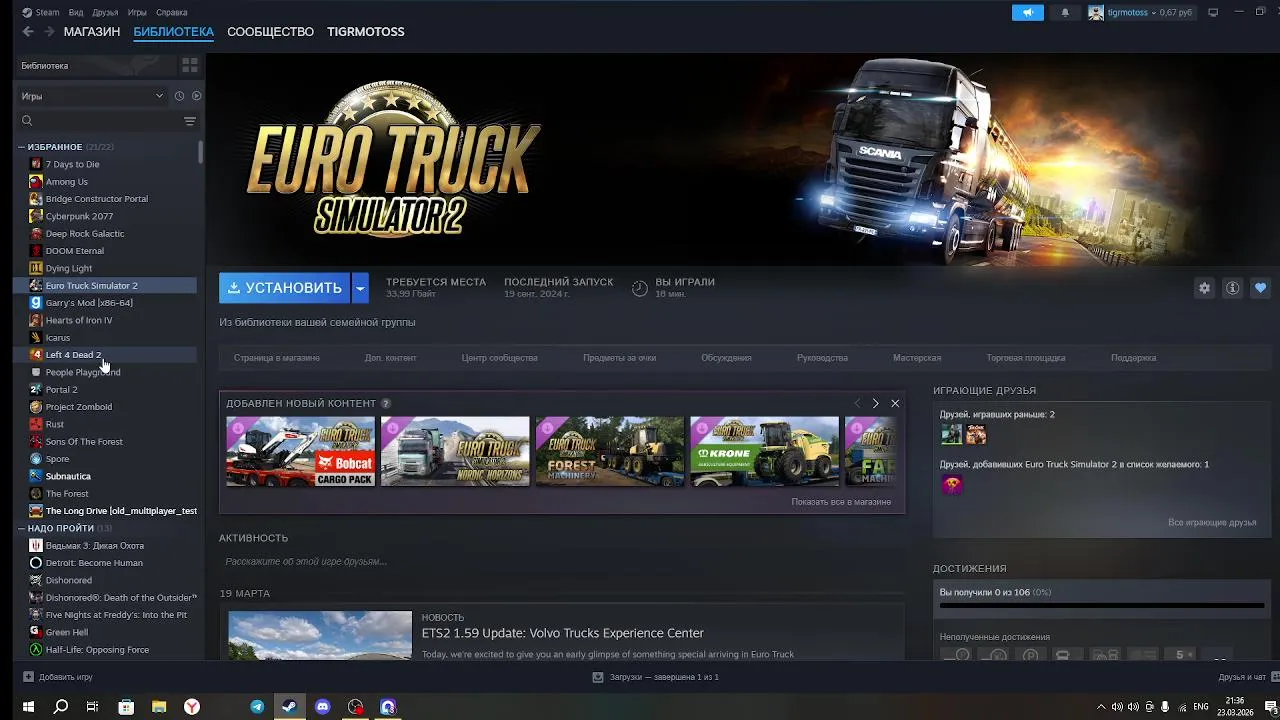Open the notifications bell icon
This screenshot has width=1280, height=720.
coord(1065,12)
